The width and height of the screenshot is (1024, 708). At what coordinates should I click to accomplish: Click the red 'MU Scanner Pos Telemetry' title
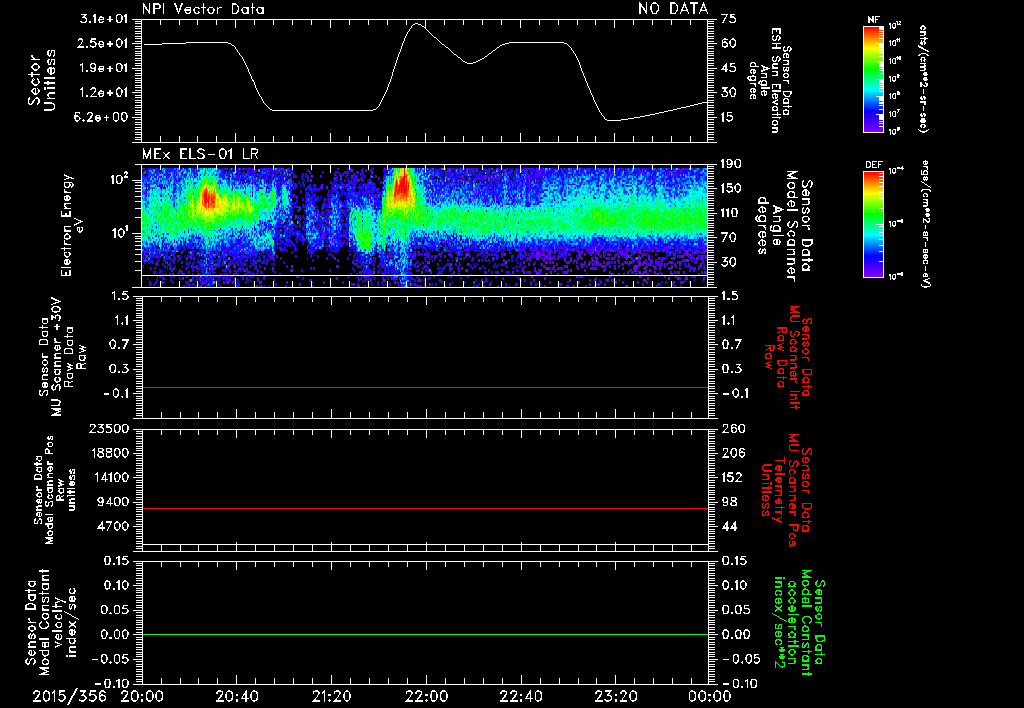pos(786,489)
